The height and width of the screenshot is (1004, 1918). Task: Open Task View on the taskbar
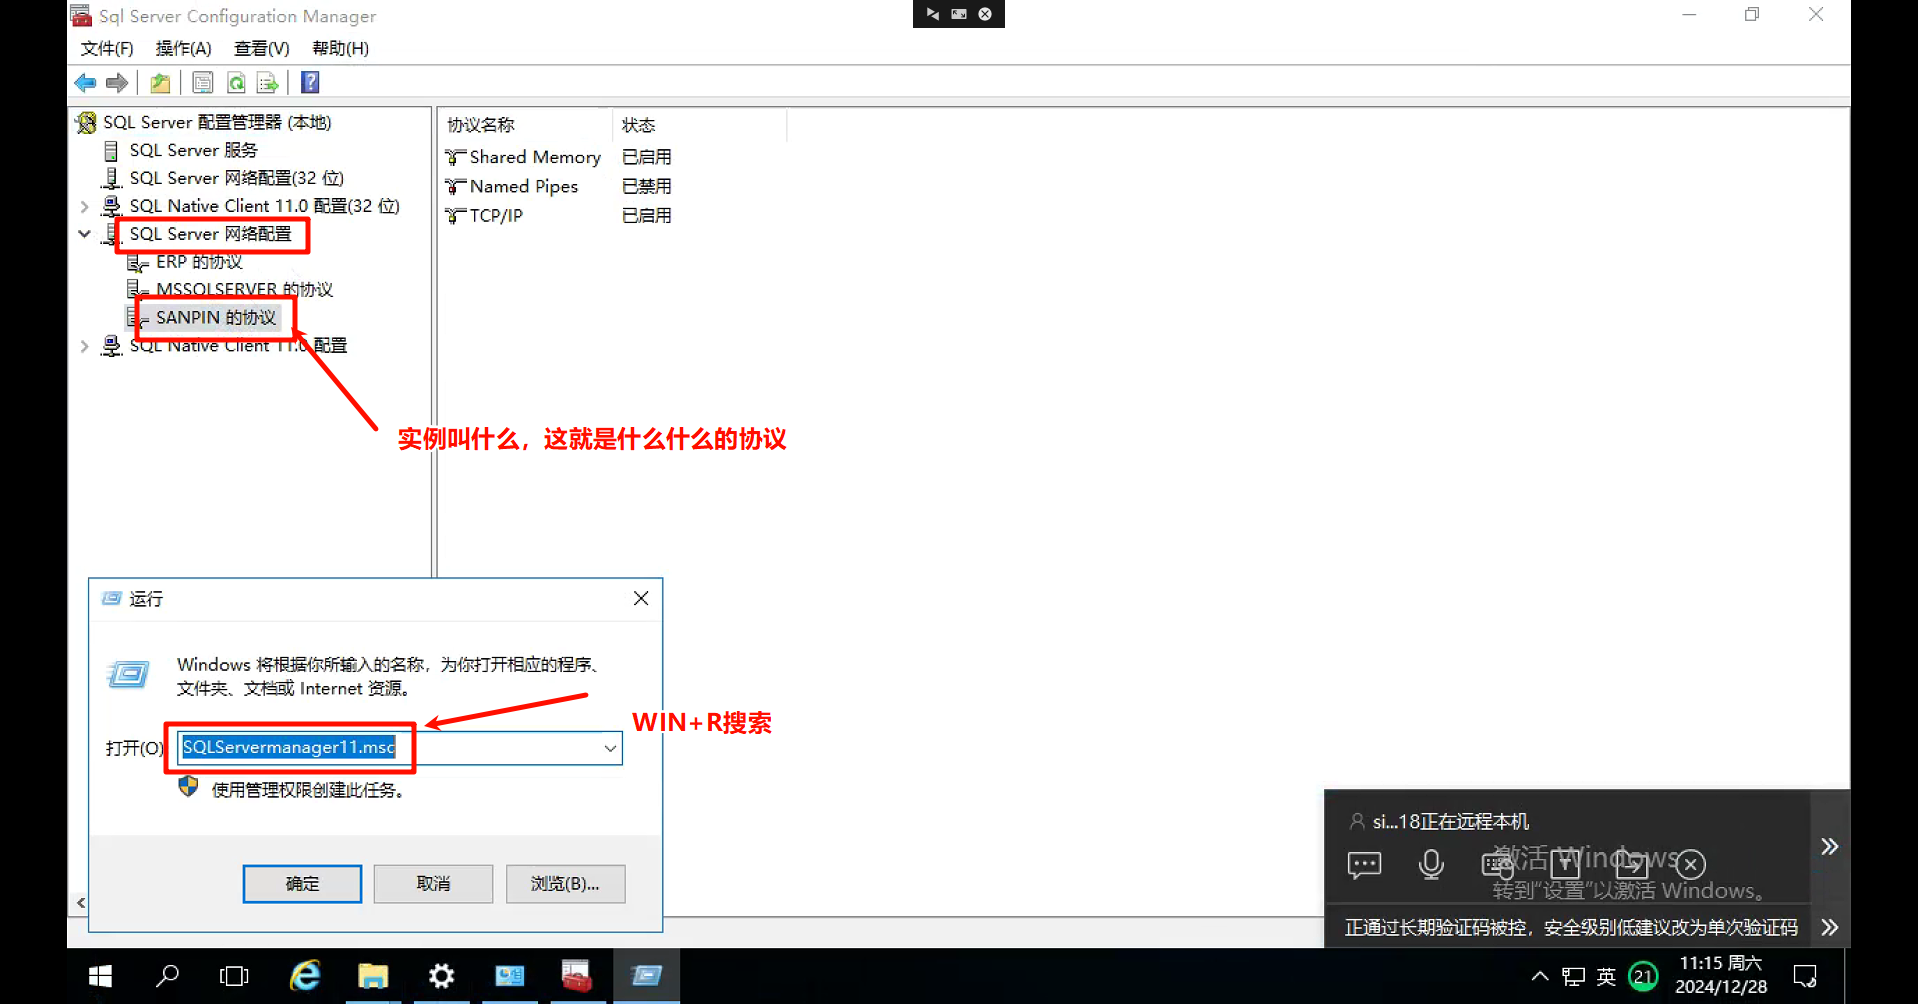point(234,976)
